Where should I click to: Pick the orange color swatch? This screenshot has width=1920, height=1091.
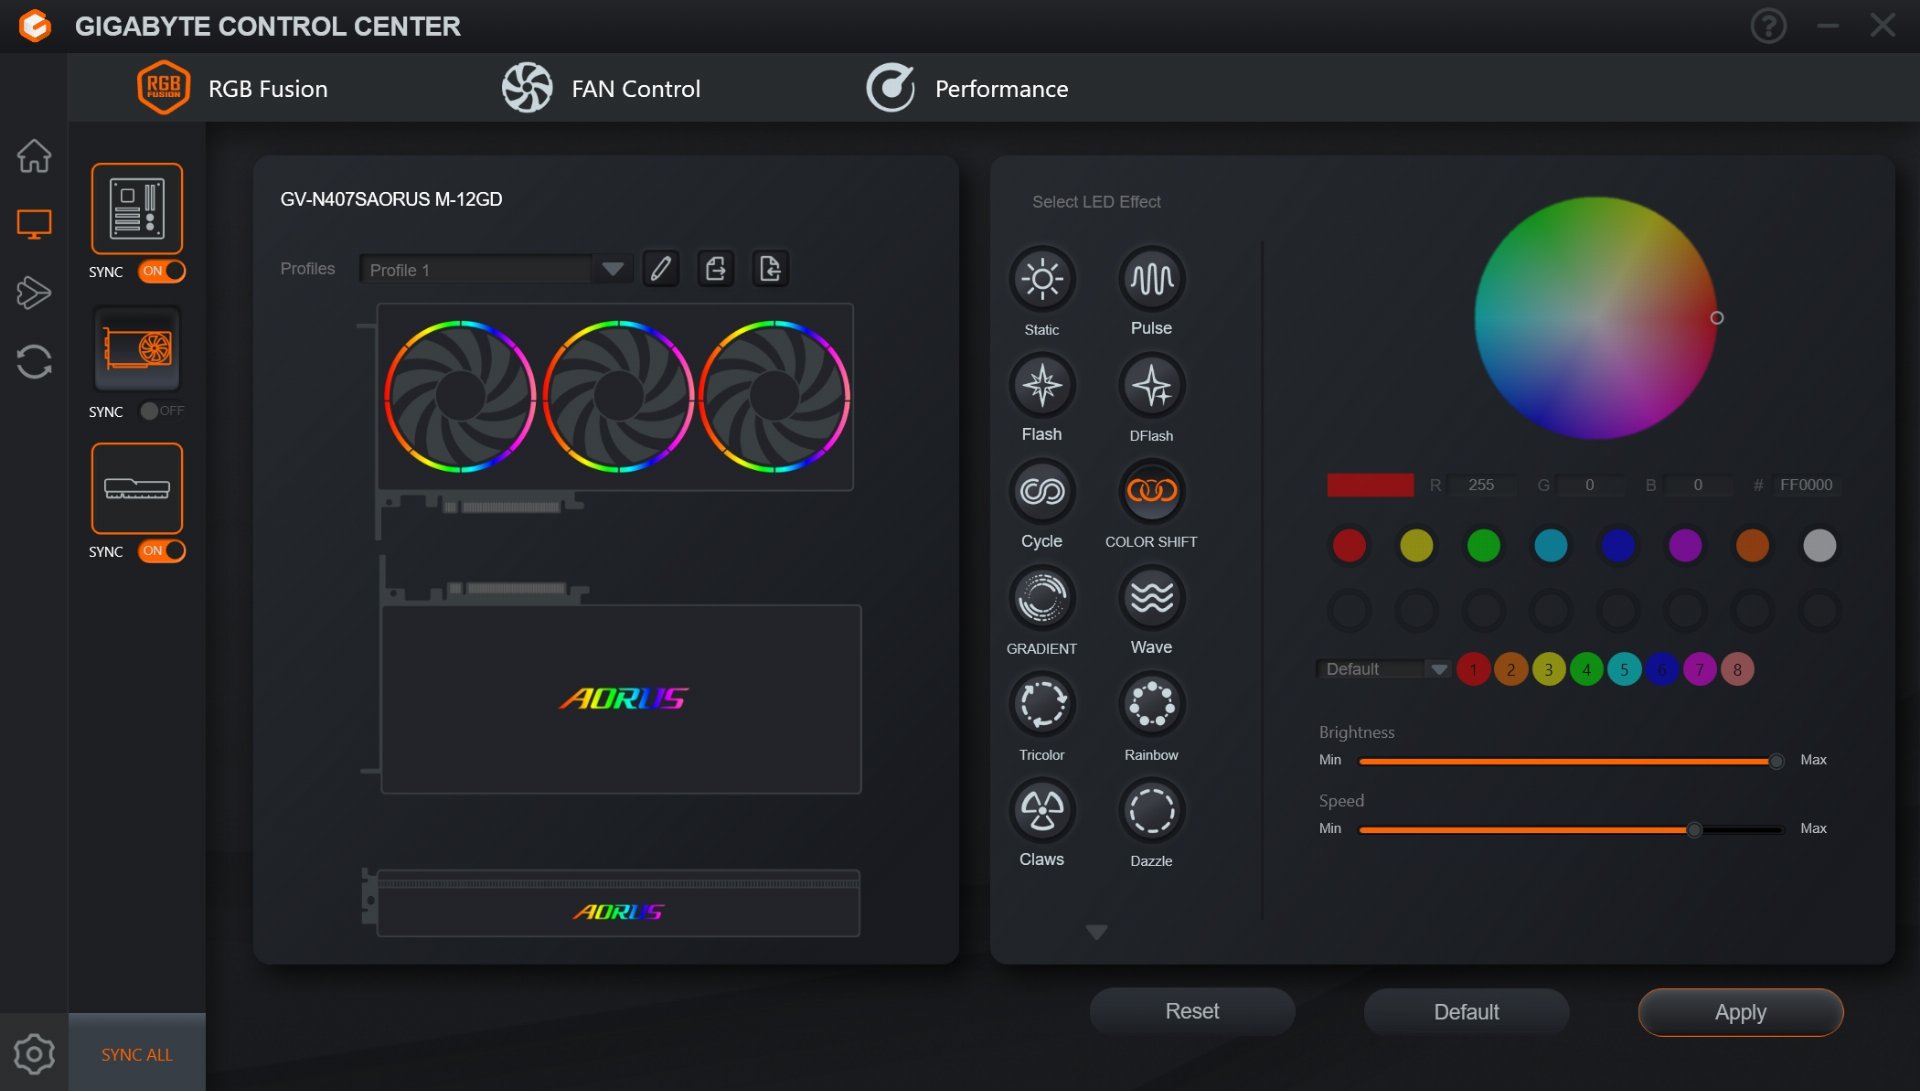pyautogui.click(x=1752, y=546)
